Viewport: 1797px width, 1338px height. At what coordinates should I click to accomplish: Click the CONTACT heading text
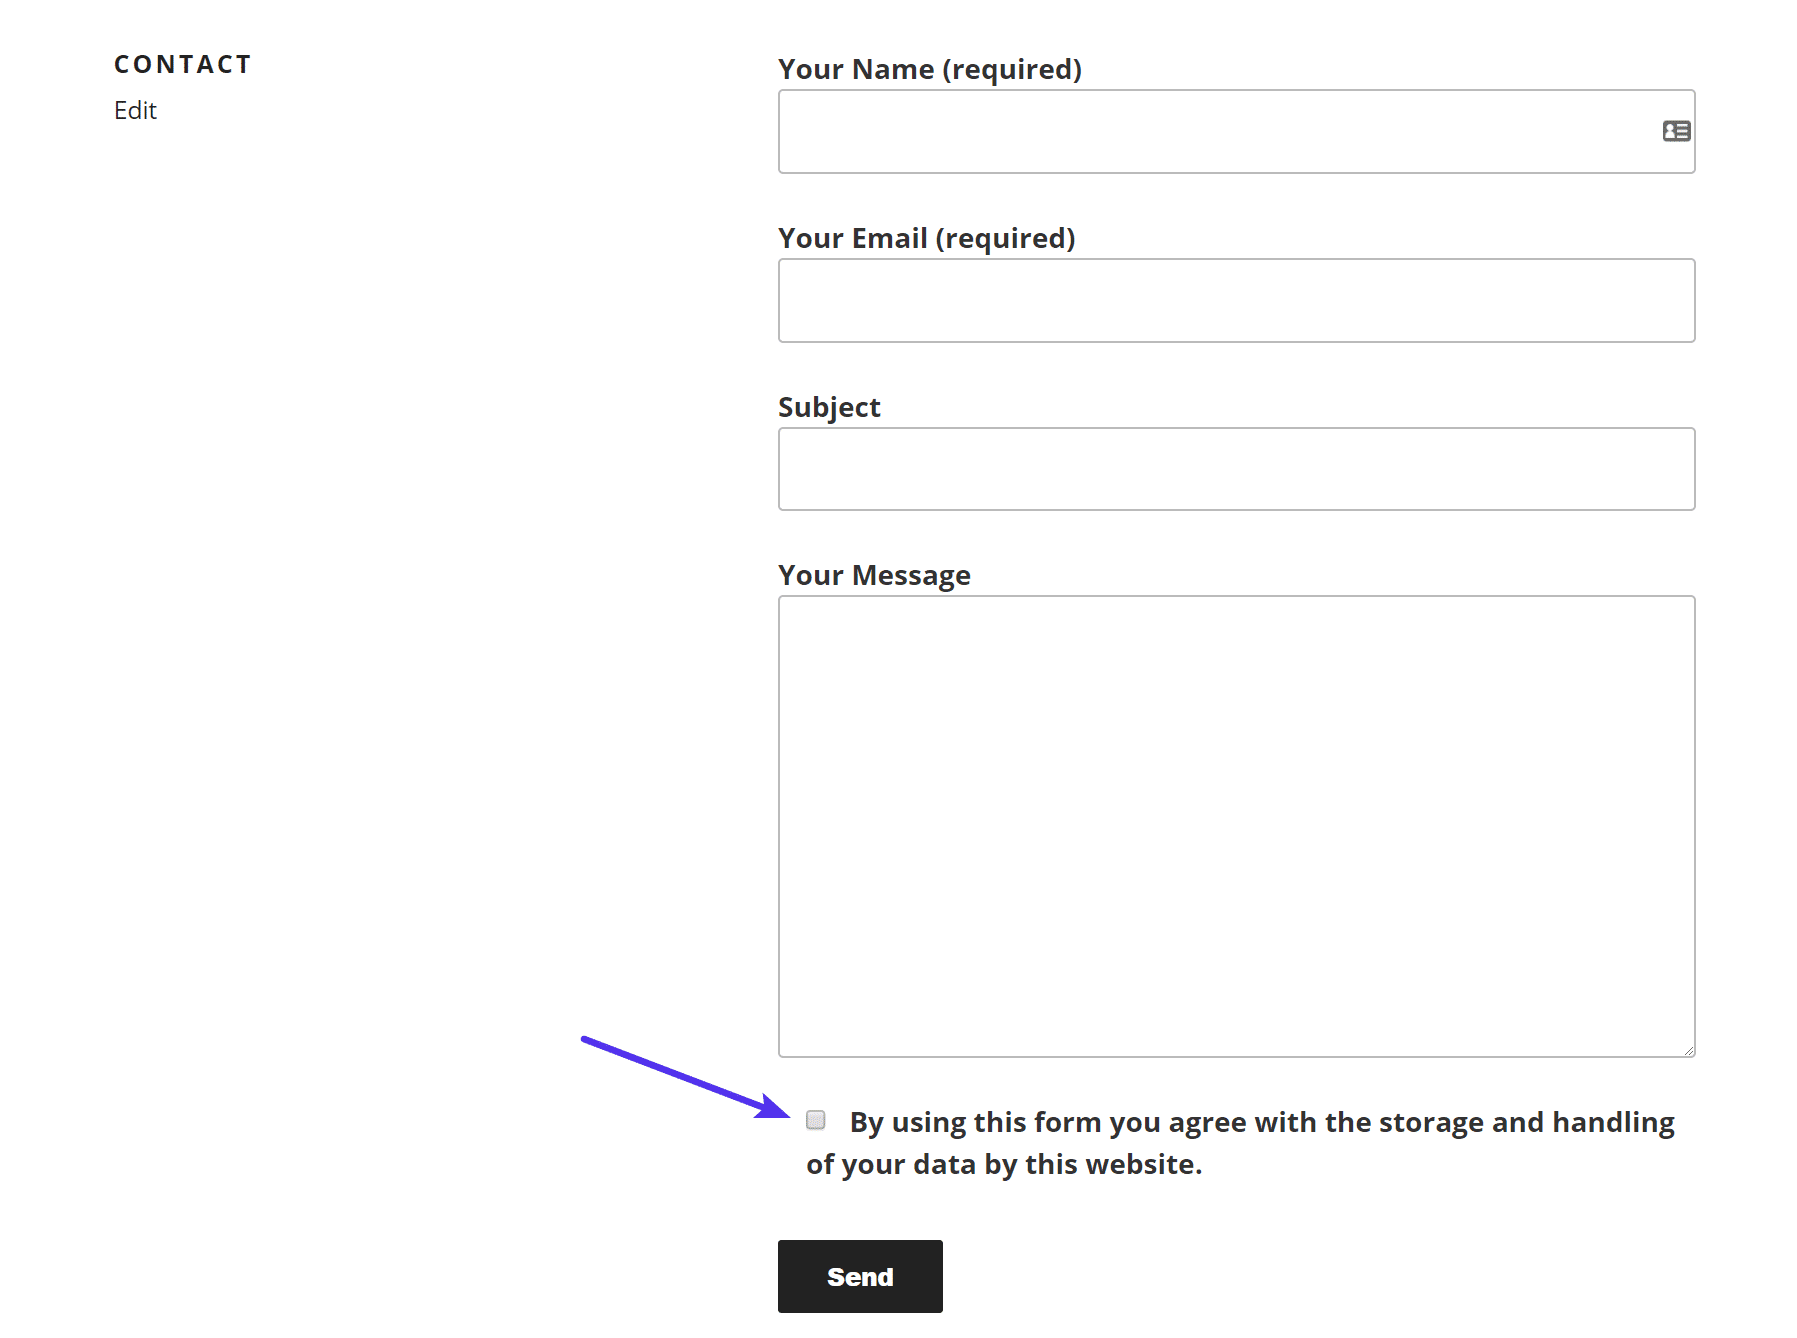(x=183, y=63)
